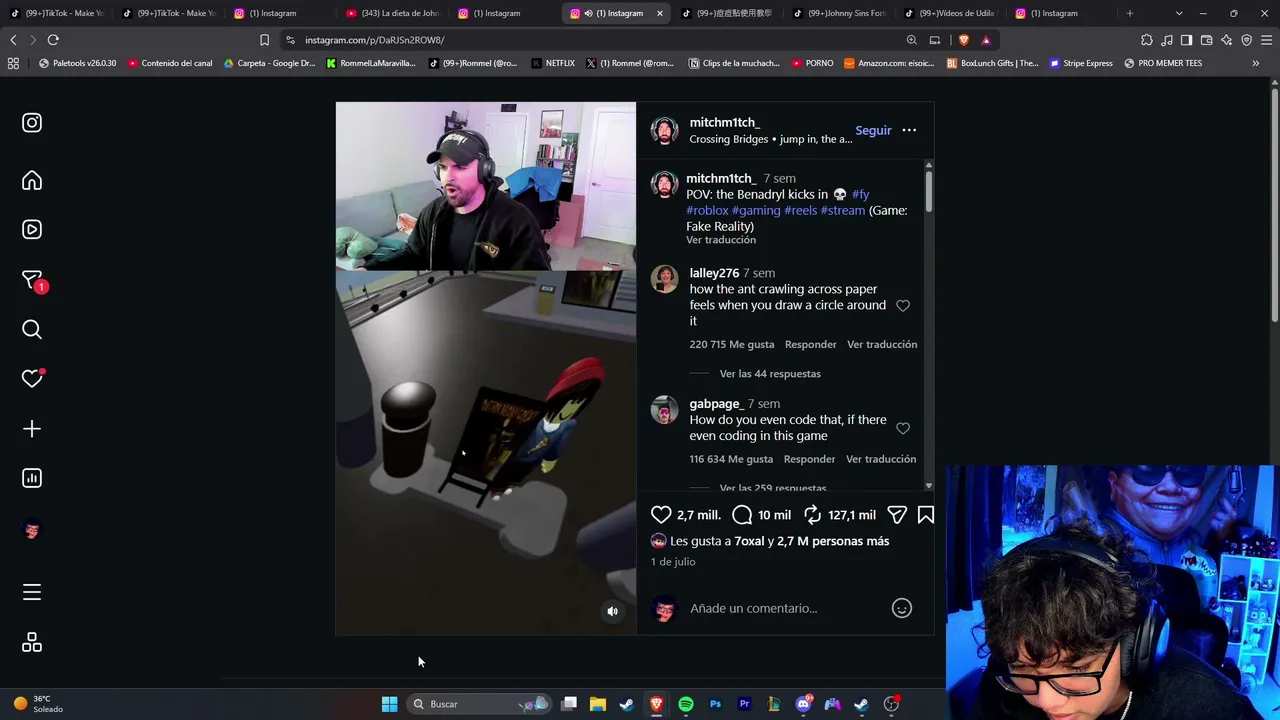Switch to the first TikTok tab
The image size is (1280, 720).
pos(56,13)
